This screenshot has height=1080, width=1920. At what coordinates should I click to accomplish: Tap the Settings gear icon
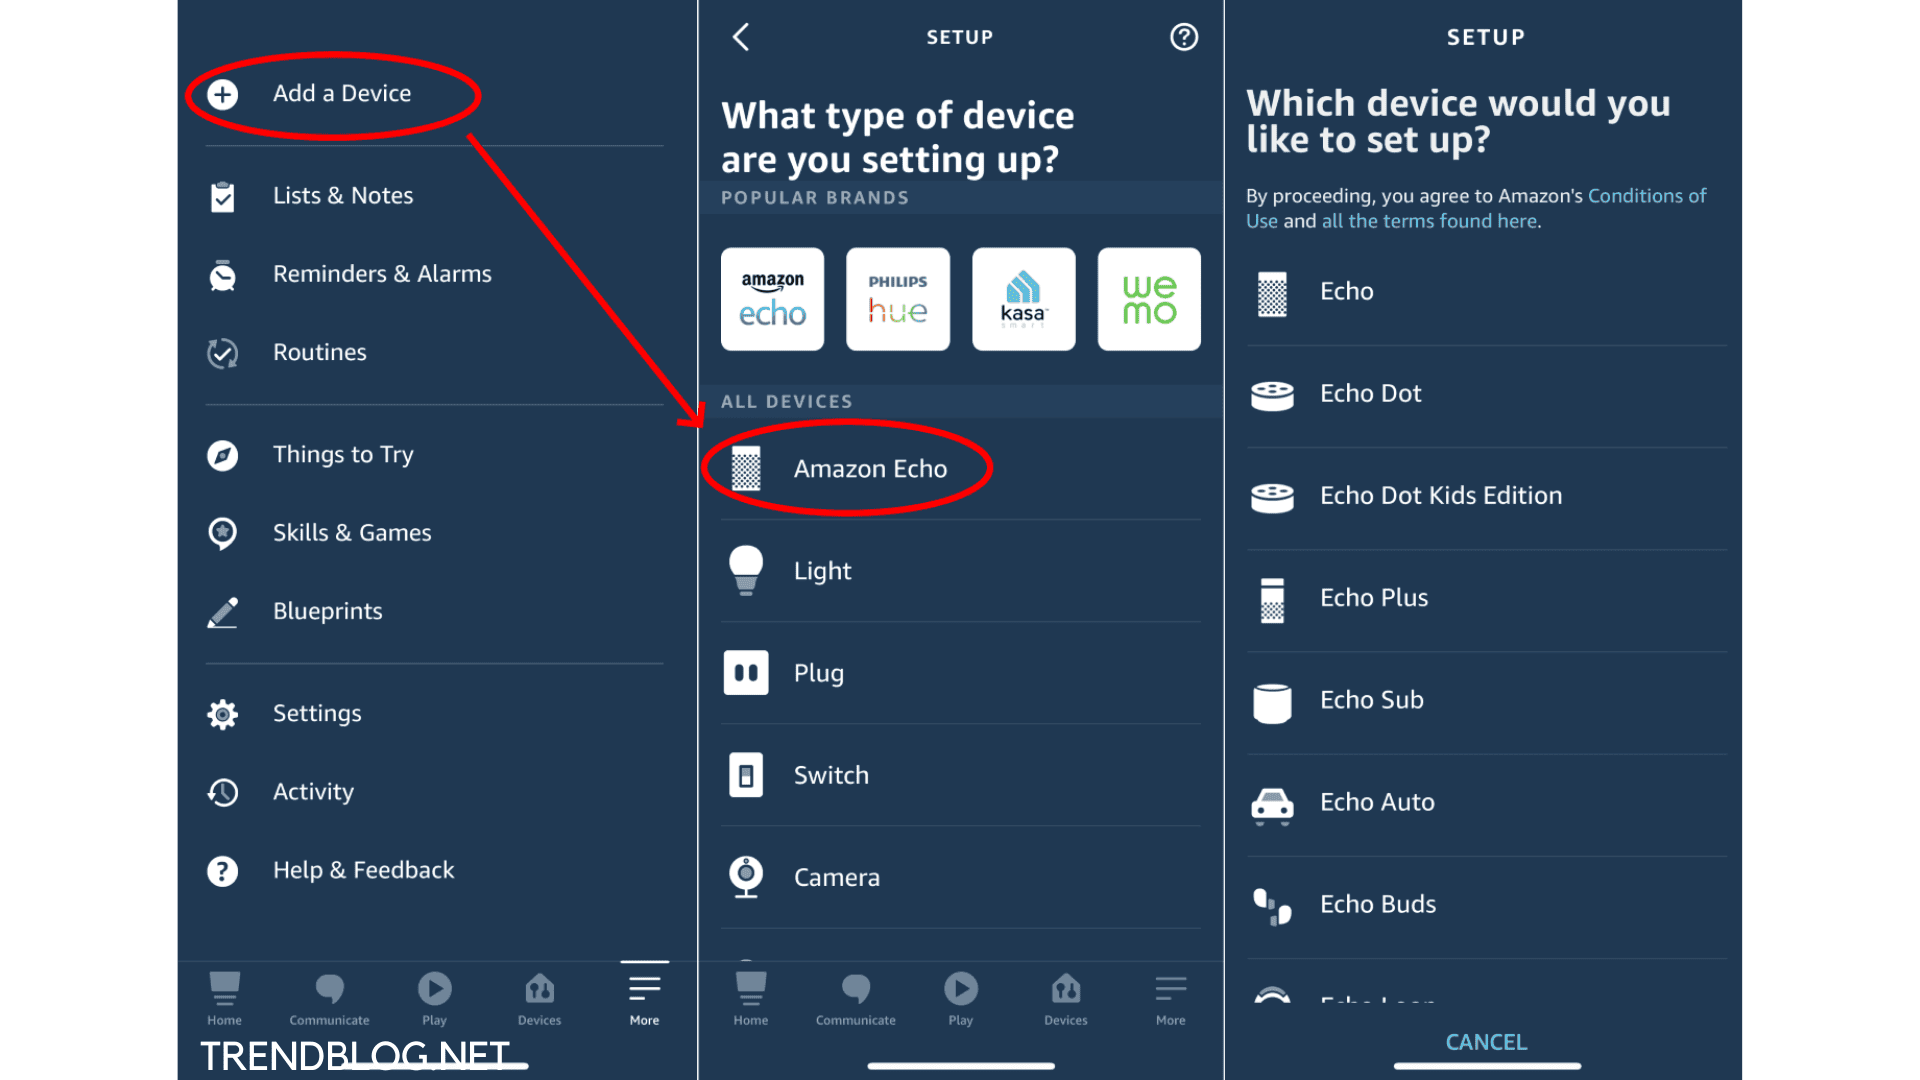coord(222,714)
